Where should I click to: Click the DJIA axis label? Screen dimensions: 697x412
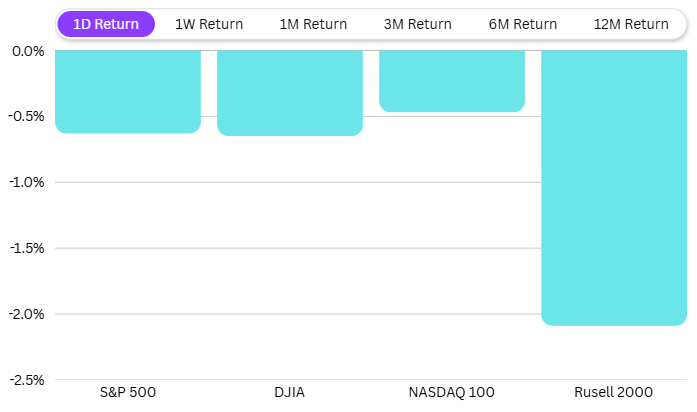[290, 391]
